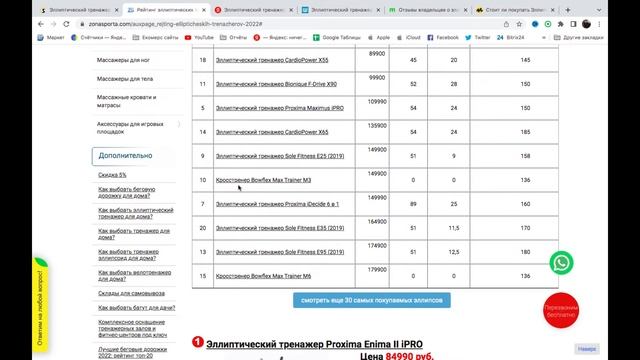
Task: Expand the hidden bookmarks overflow chevron
Action: [x=543, y=38]
